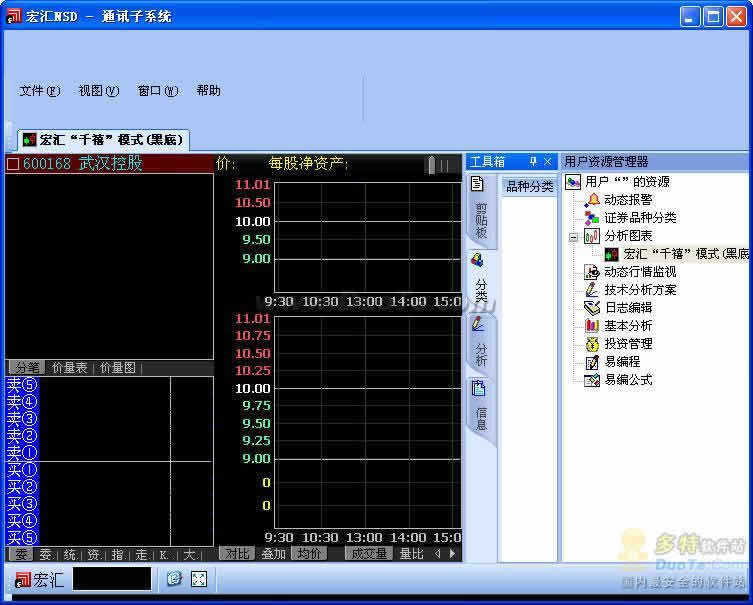Close the 工具箱 panel
The height and width of the screenshot is (605, 753).
click(547, 162)
